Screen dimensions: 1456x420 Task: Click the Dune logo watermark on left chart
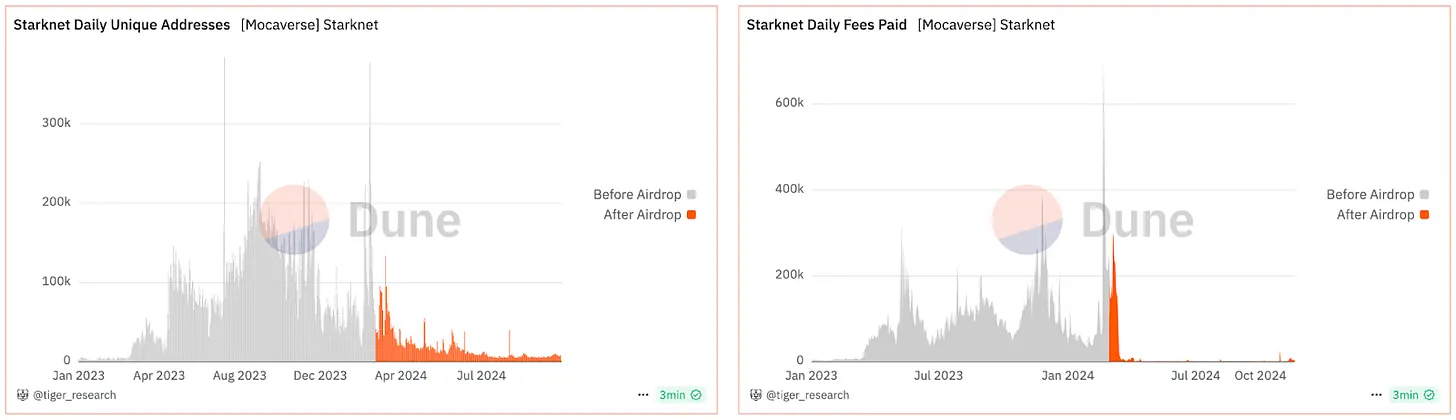(360, 220)
